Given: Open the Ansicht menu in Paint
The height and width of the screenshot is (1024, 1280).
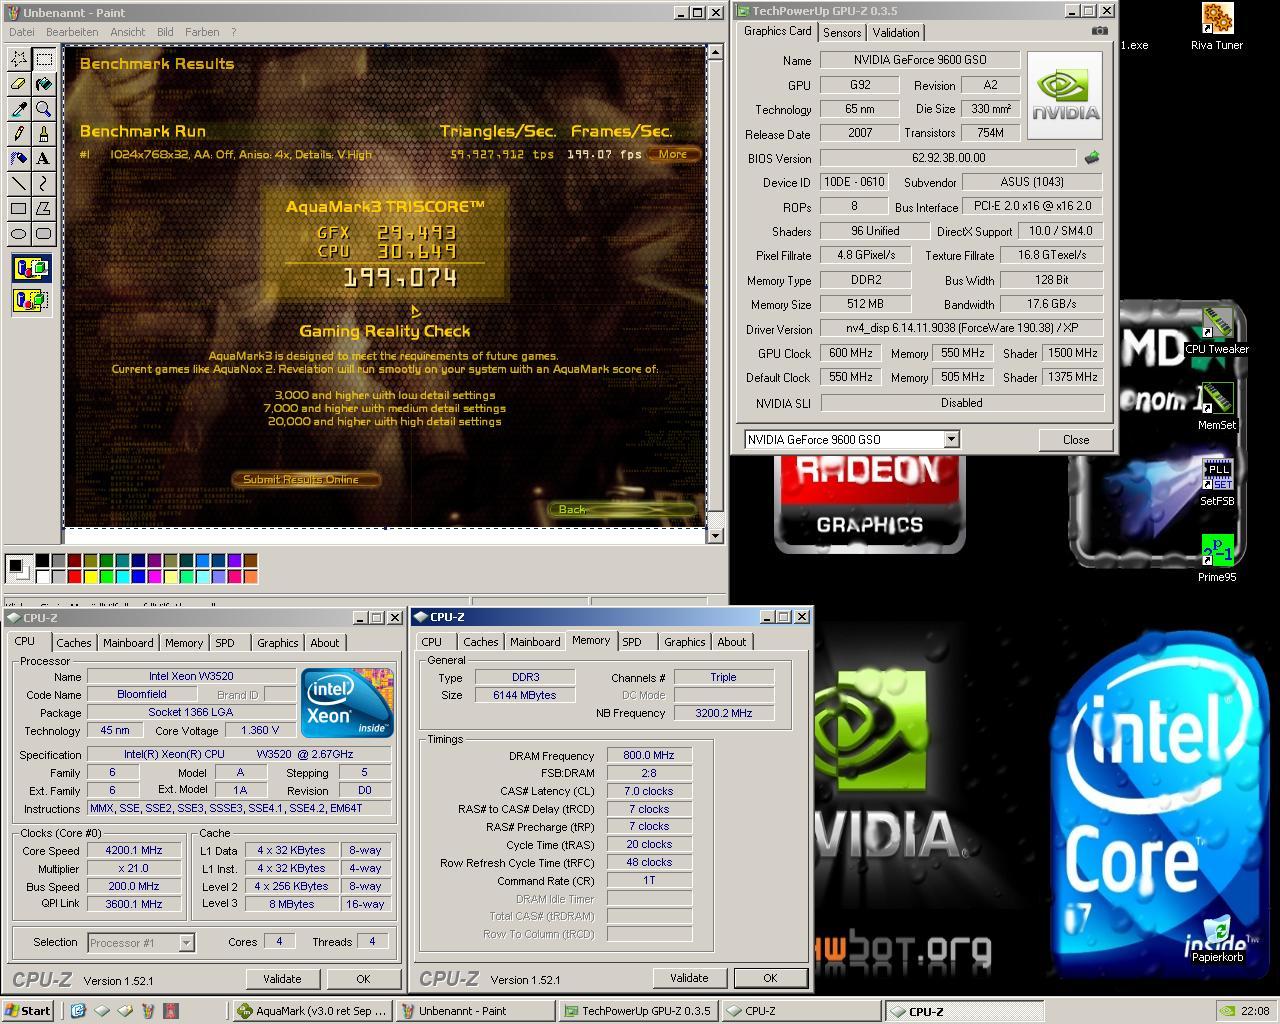Looking at the screenshot, I should (x=128, y=32).
